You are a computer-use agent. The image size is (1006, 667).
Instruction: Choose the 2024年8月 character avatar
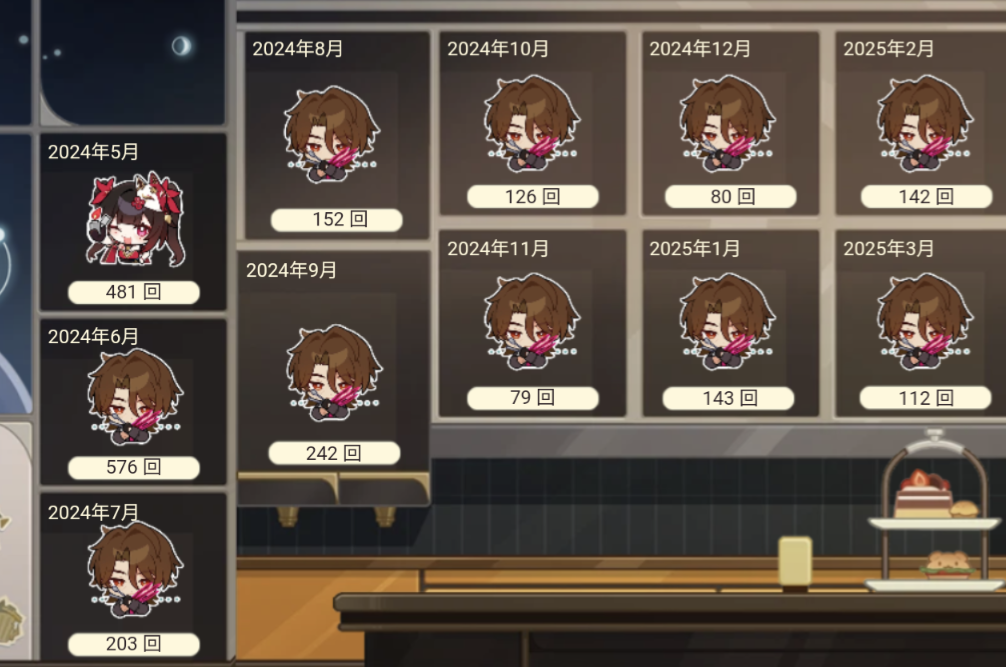point(332,135)
